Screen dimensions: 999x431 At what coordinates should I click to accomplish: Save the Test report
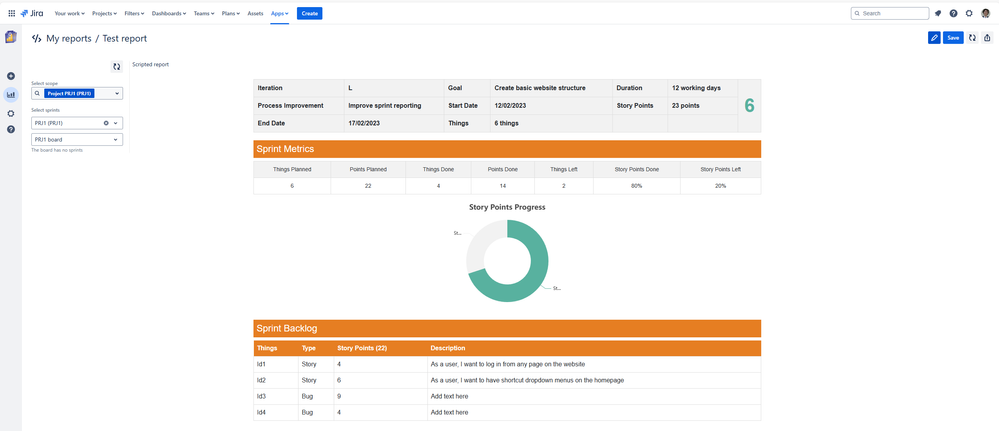tap(953, 38)
